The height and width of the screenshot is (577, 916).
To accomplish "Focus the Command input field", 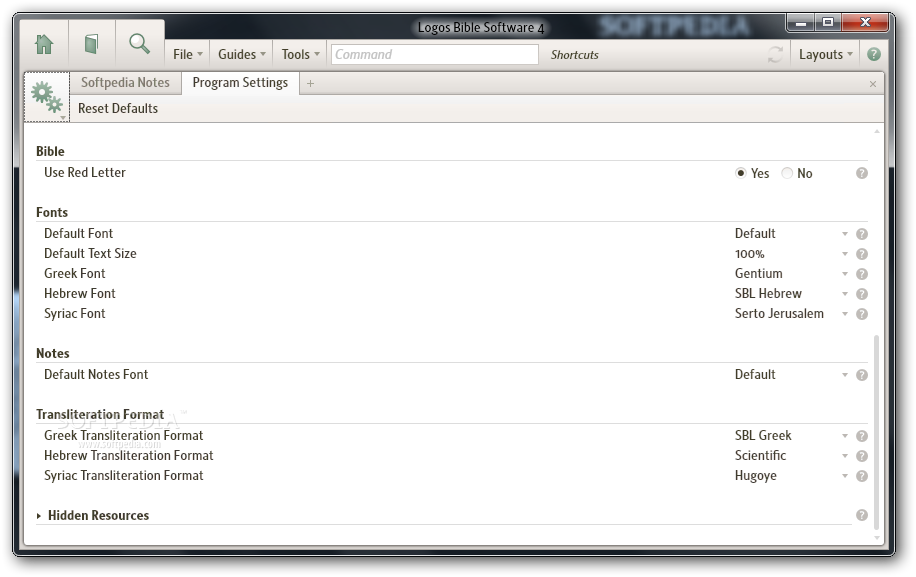I will 435,54.
